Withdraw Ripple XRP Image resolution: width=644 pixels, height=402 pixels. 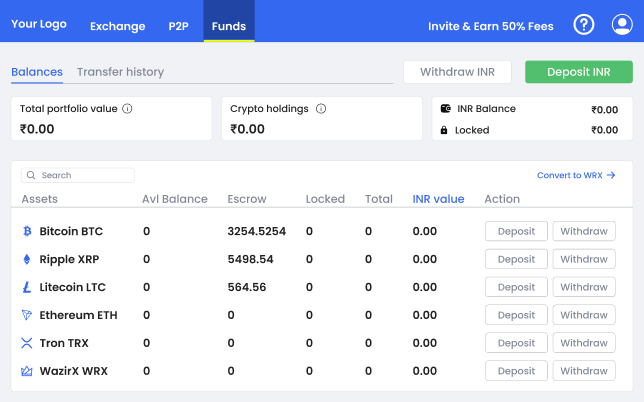(x=584, y=259)
